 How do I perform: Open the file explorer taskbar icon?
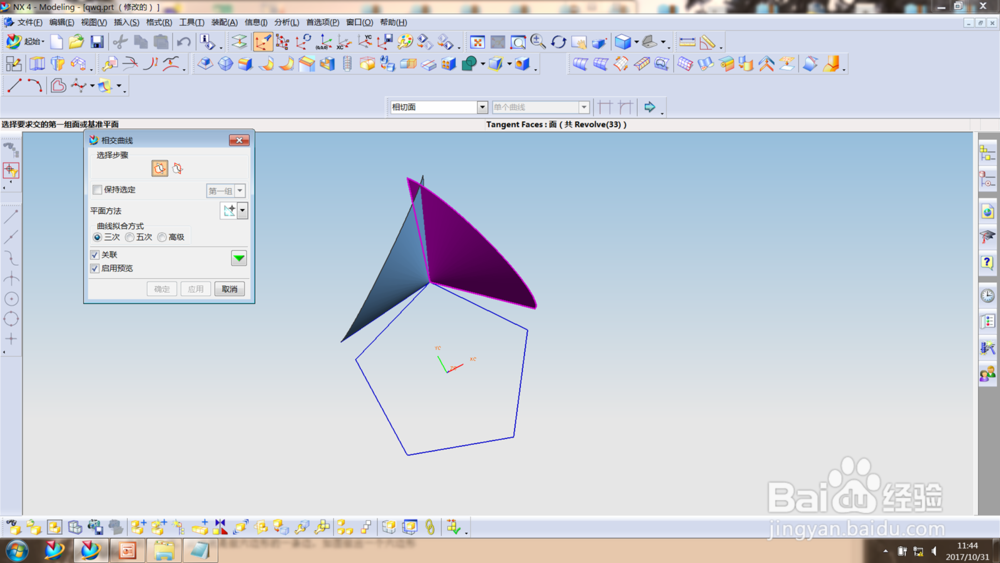[164, 550]
